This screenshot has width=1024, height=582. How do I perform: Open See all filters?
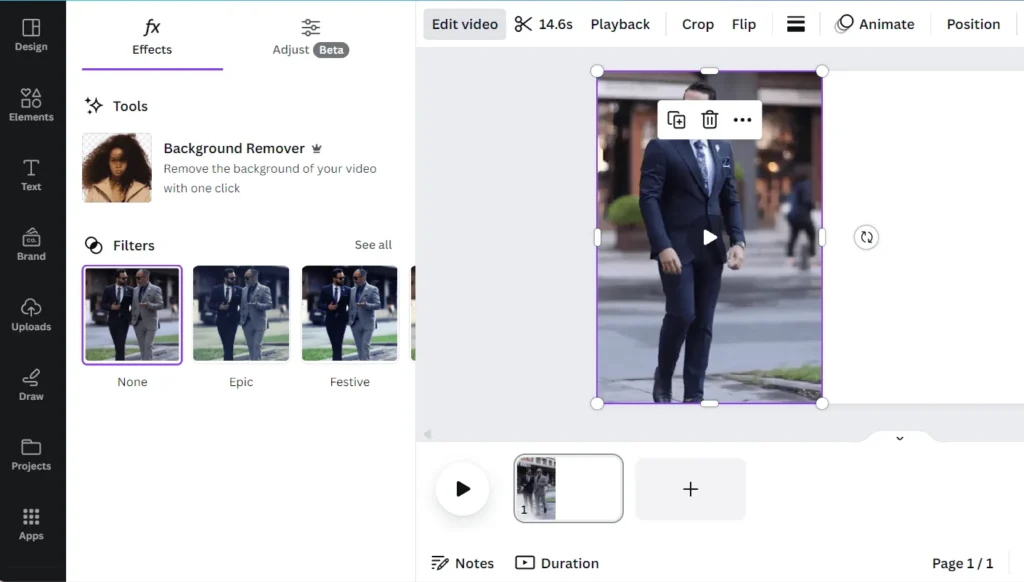click(x=373, y=244)
